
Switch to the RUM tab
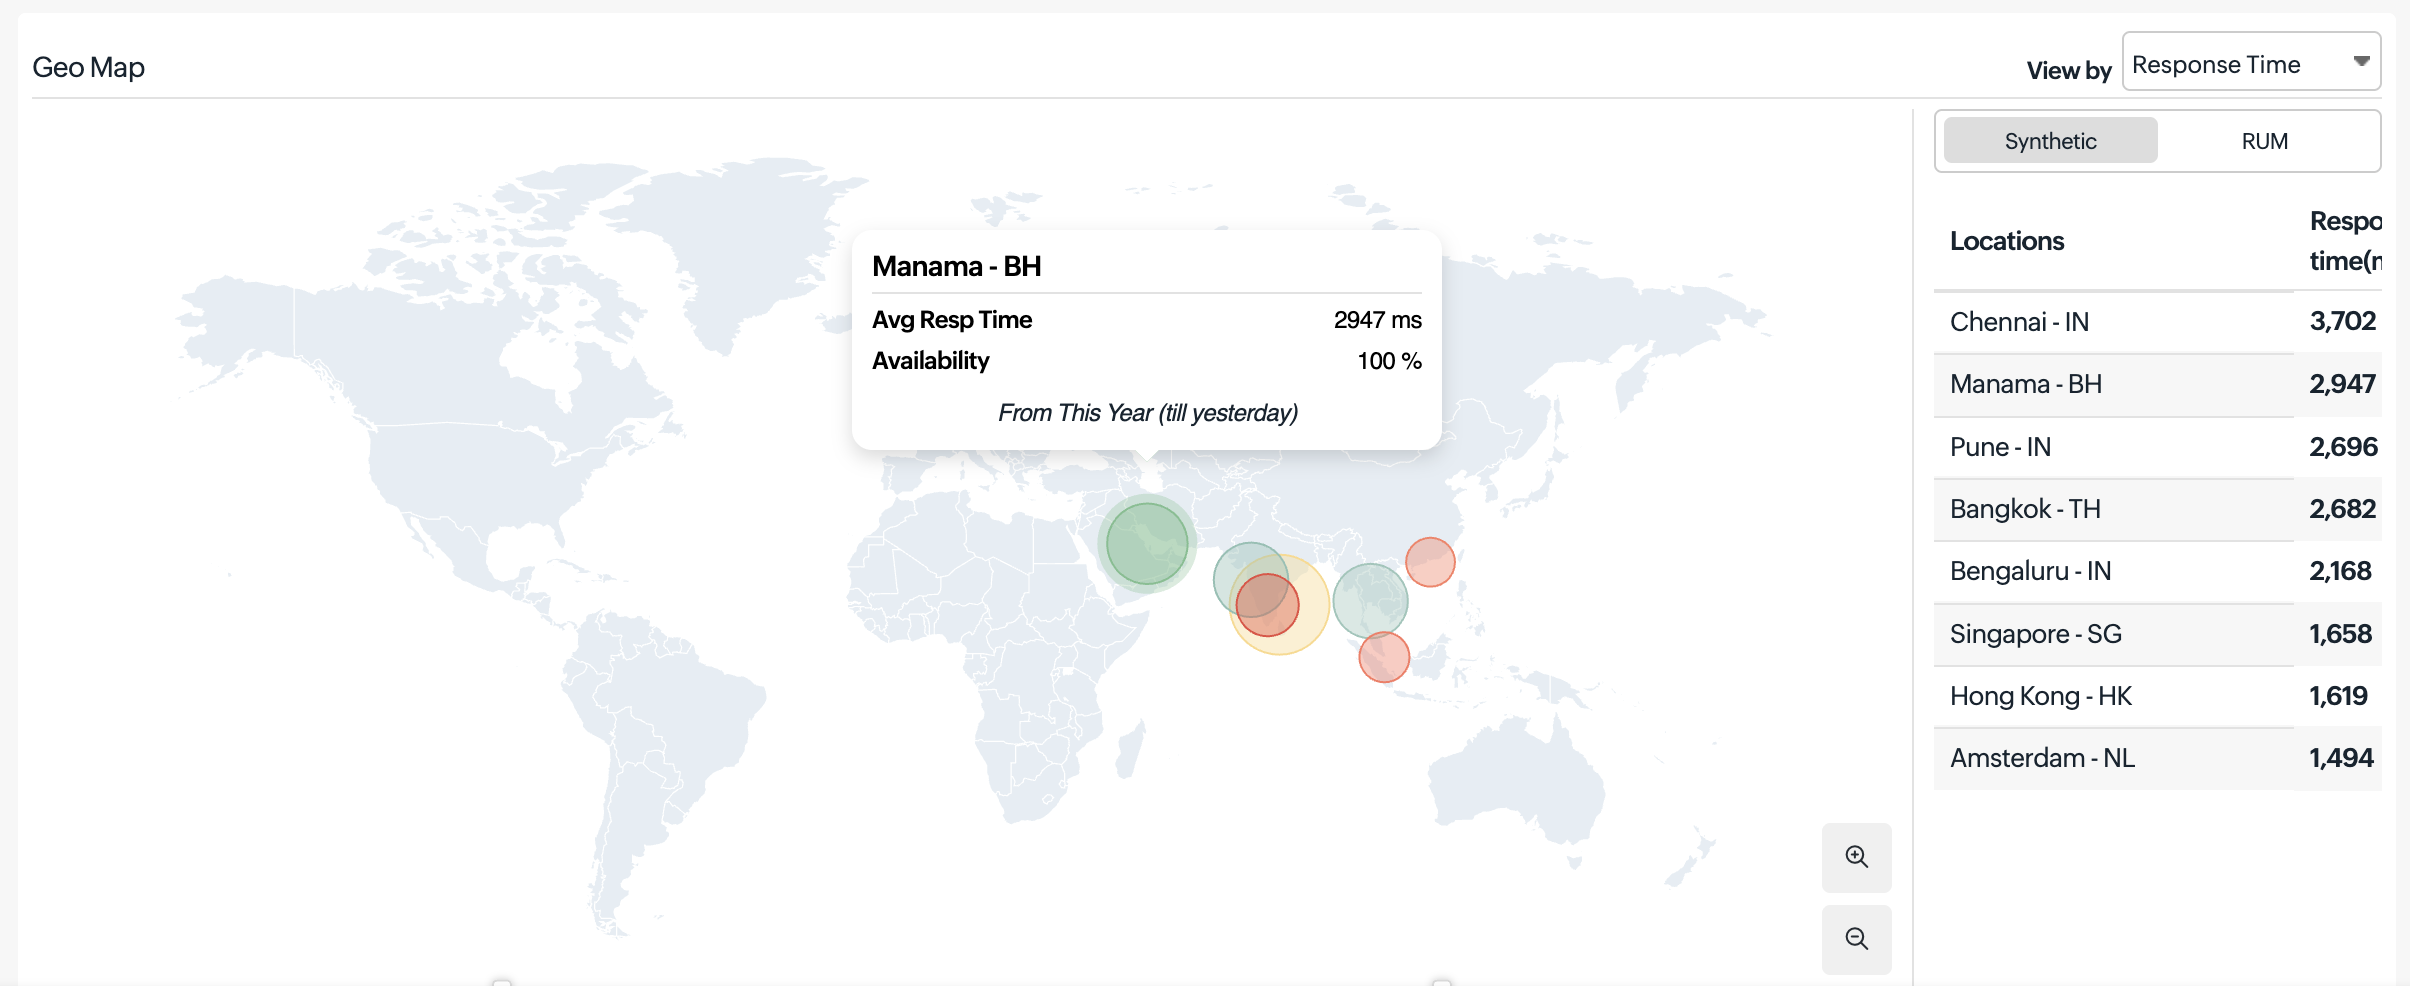click(x=2264, y=141)
